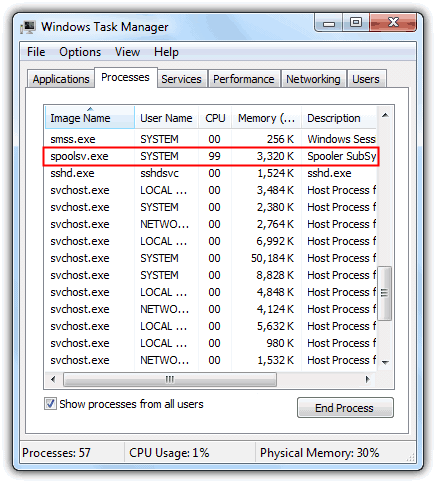This screenshot has width=436, height=482.
Task: Select the spoolsv.exe process row
Action: point(211,156)
